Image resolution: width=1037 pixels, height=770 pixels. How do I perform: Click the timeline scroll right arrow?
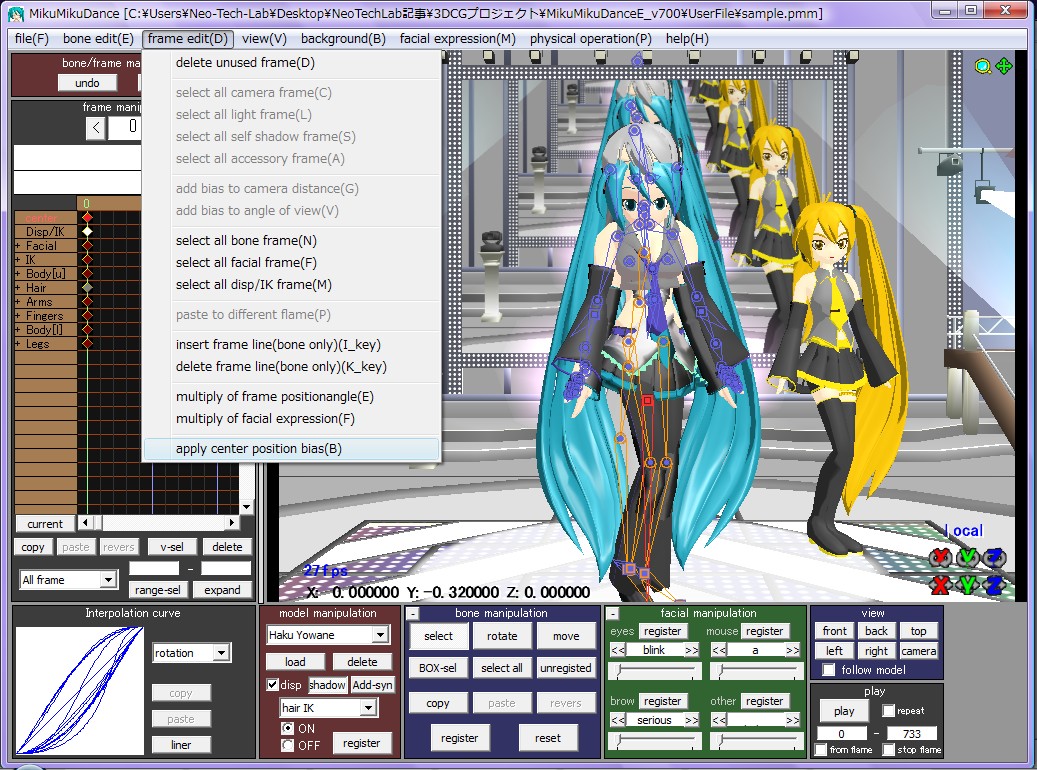[232, 523]
